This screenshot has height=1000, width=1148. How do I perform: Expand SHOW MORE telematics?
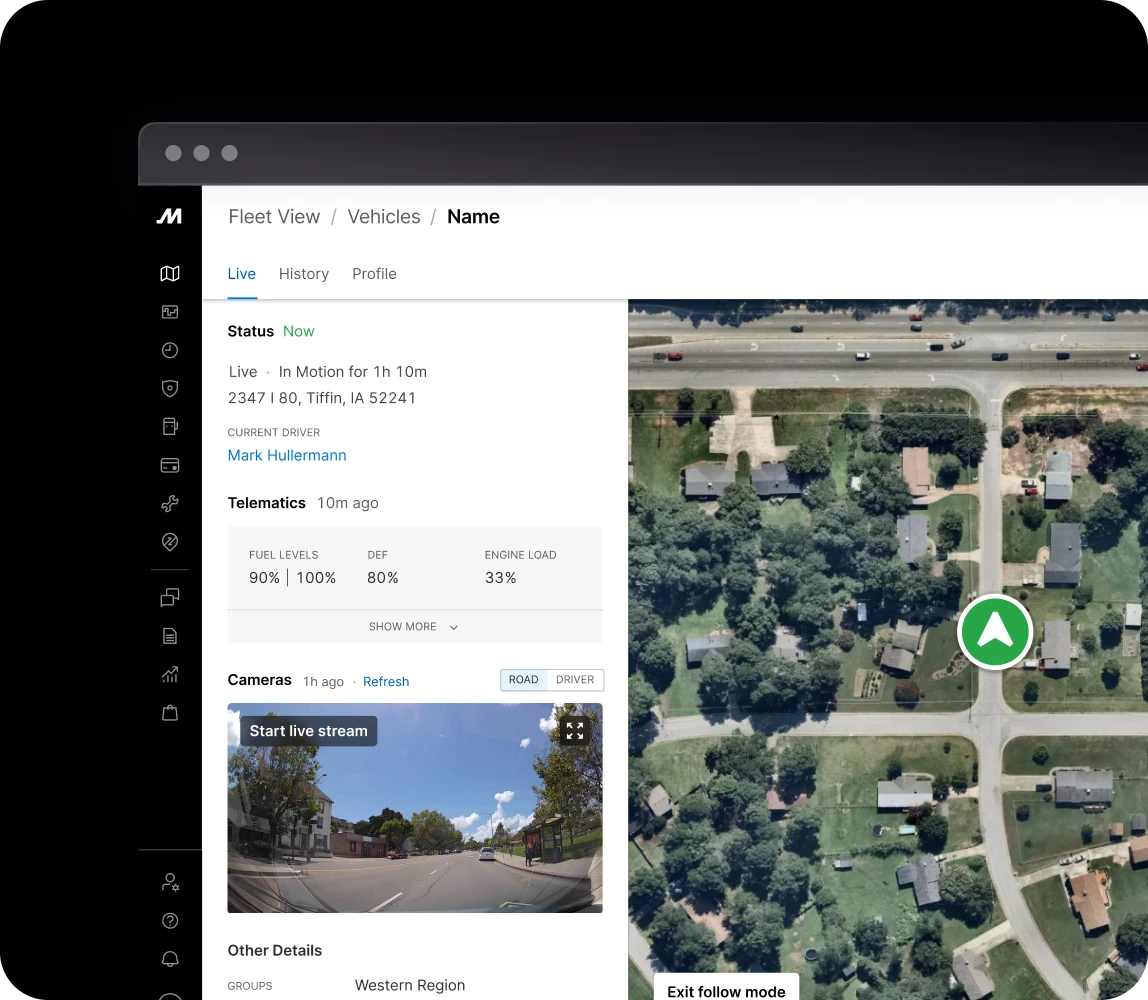coord(414,627)
